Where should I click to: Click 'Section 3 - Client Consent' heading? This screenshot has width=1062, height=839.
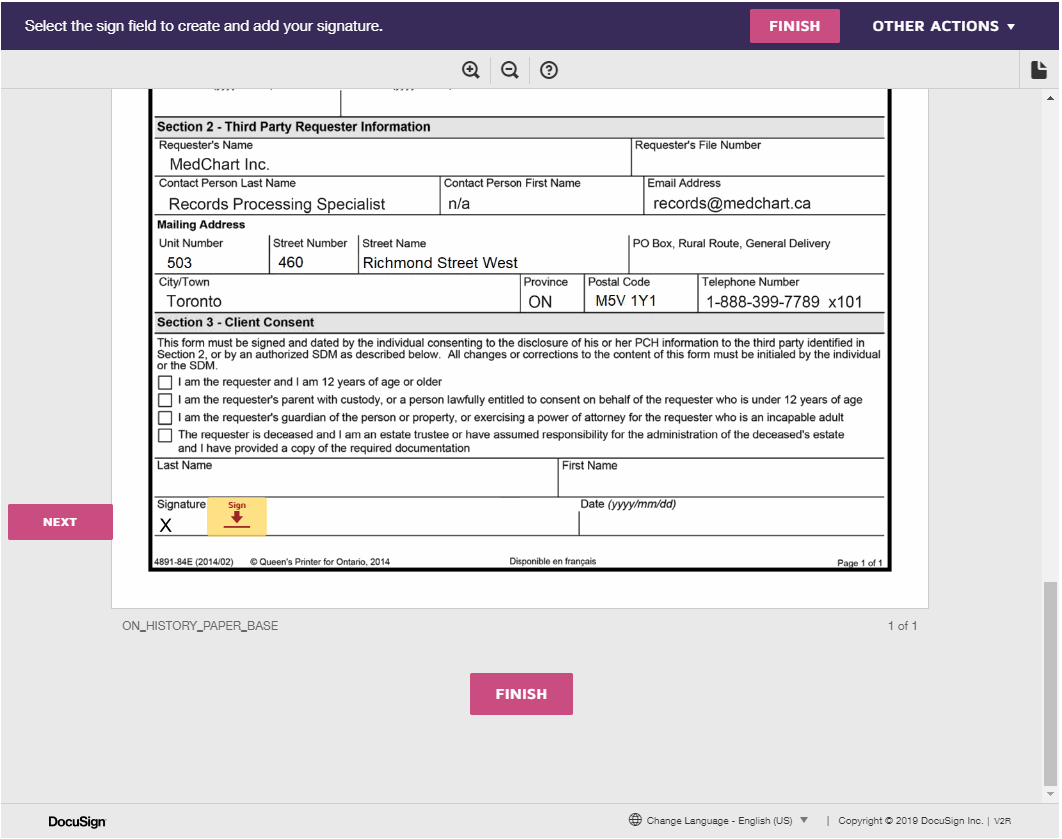pos(236,322)
